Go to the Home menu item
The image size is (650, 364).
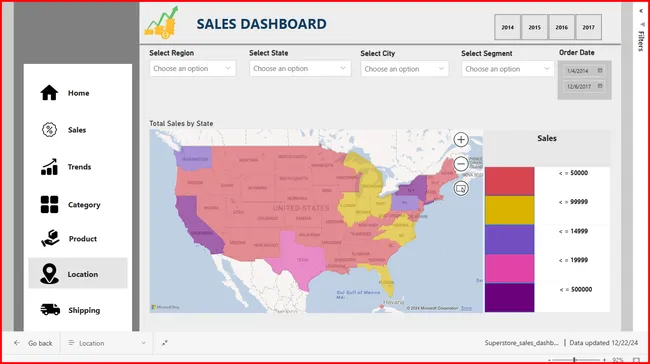(x=78, y=93)
